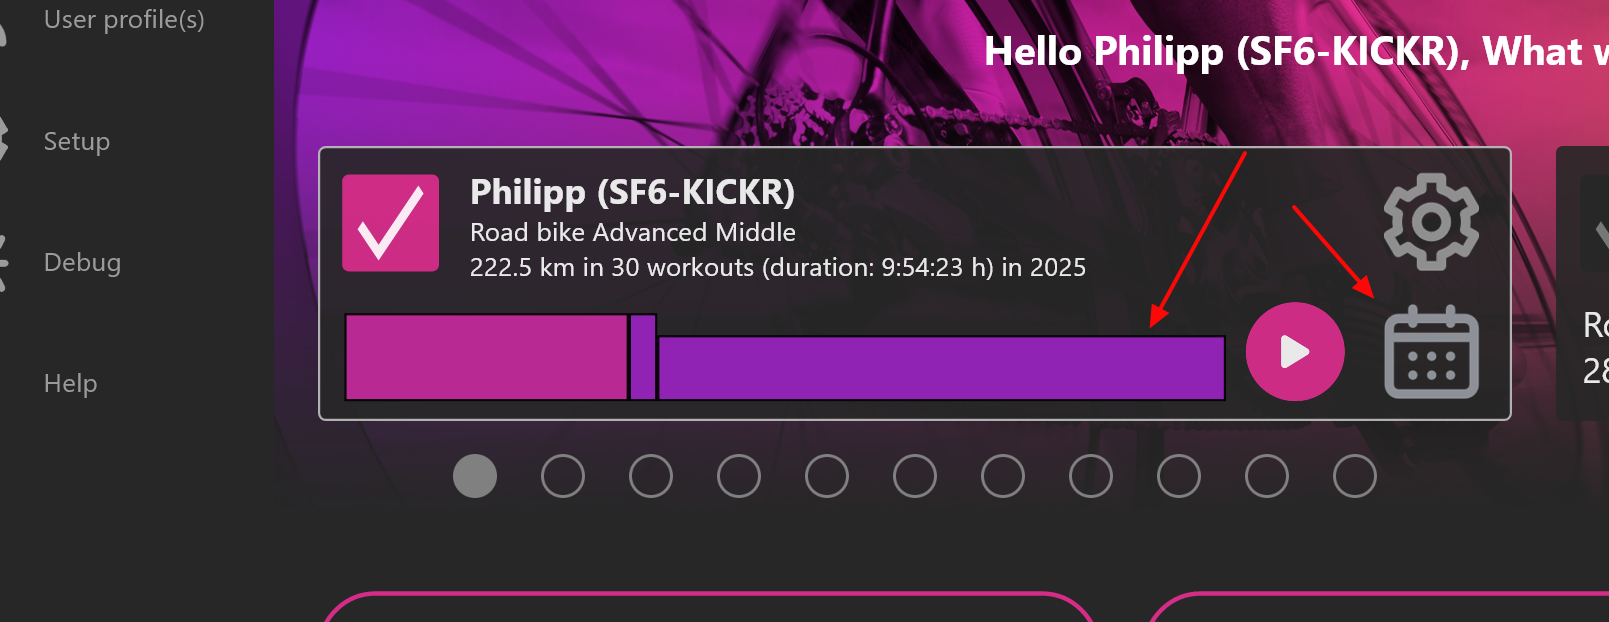Open the Help sidebar item

(70, 384)
